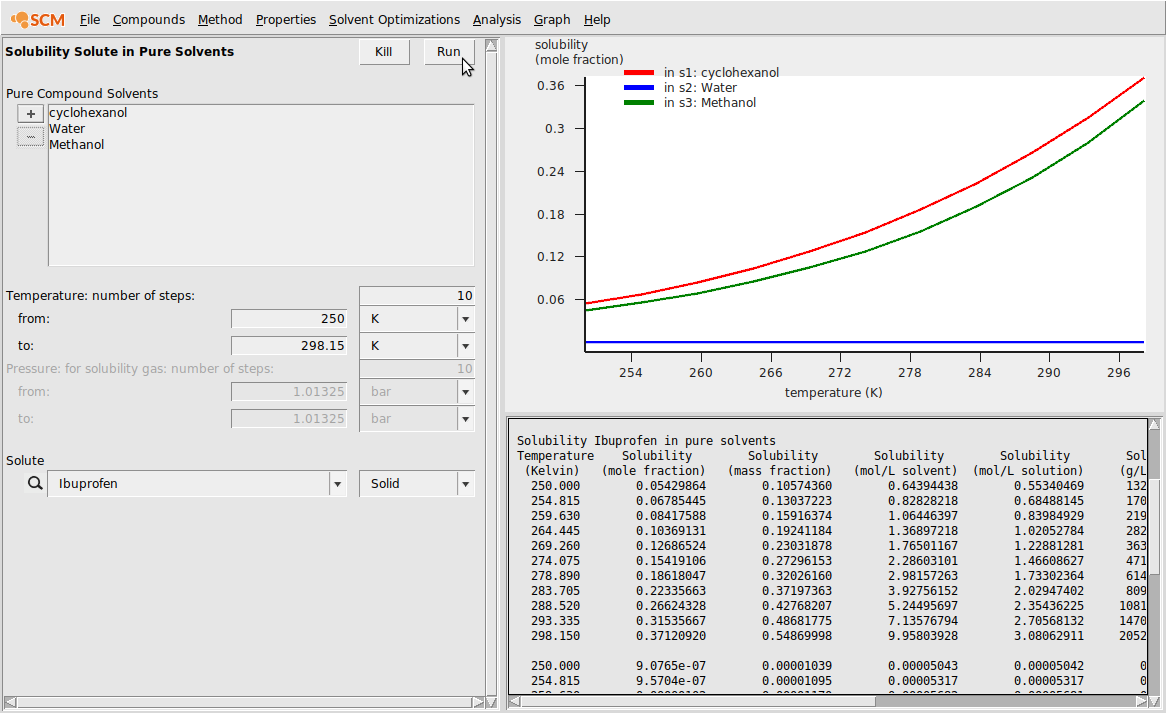Open the File menu
The image size is (1166, 713).
pyautogui.click(x=89, y=19)
